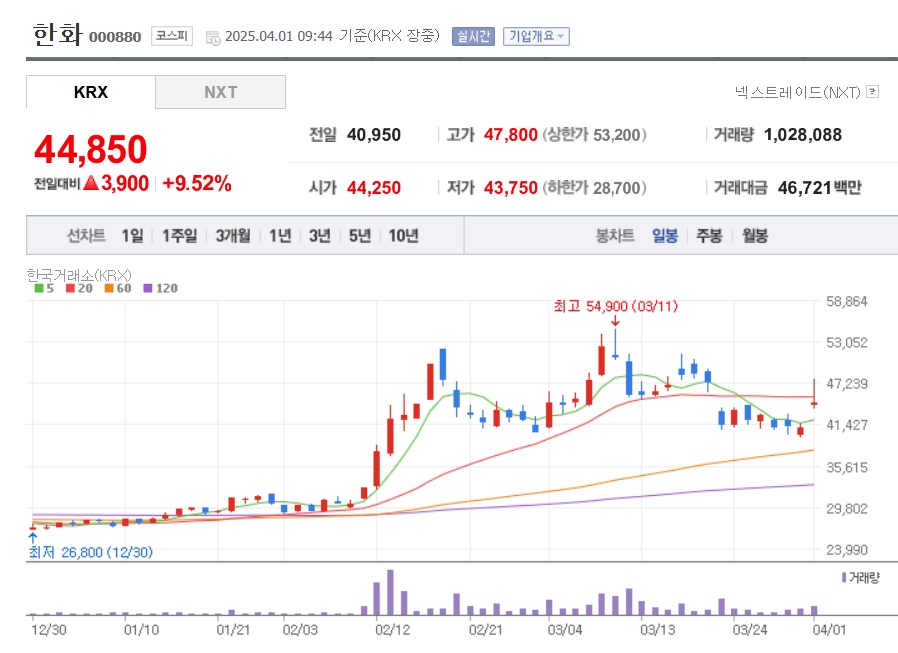Expand the 기업개요 dropdown
This screenshot has width=898, height=653.
click(x=536, y=36)
